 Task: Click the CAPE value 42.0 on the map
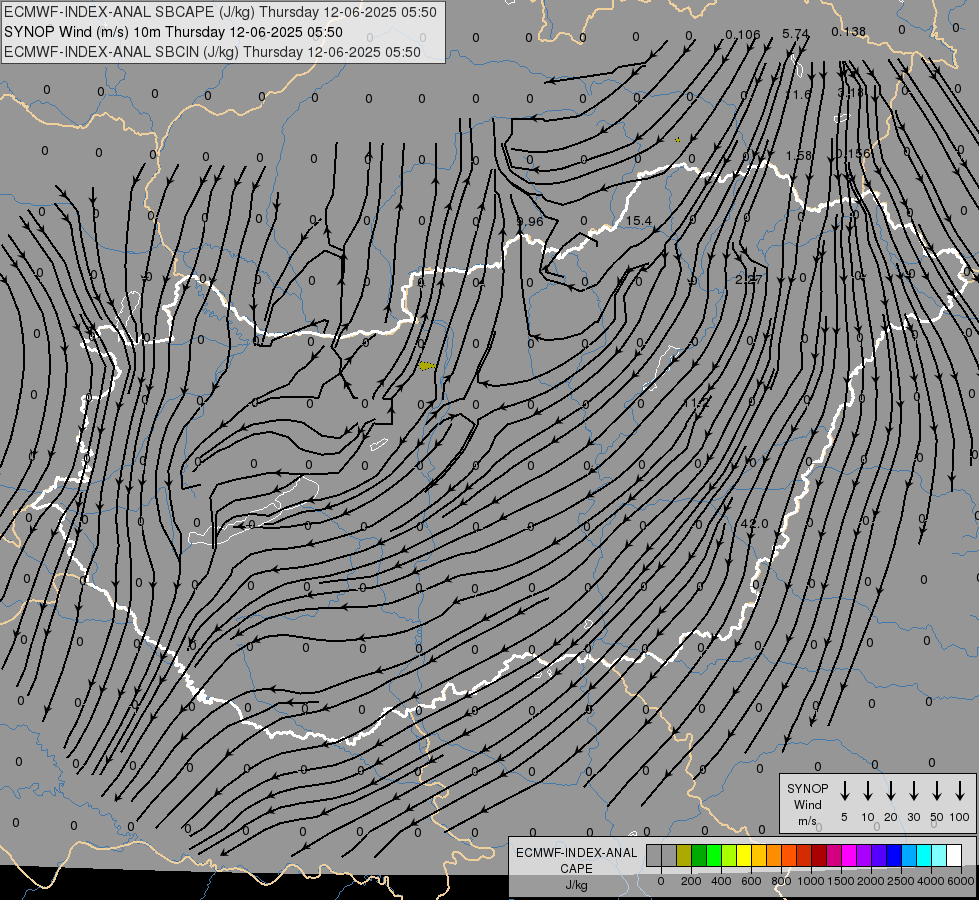[754, 523]
